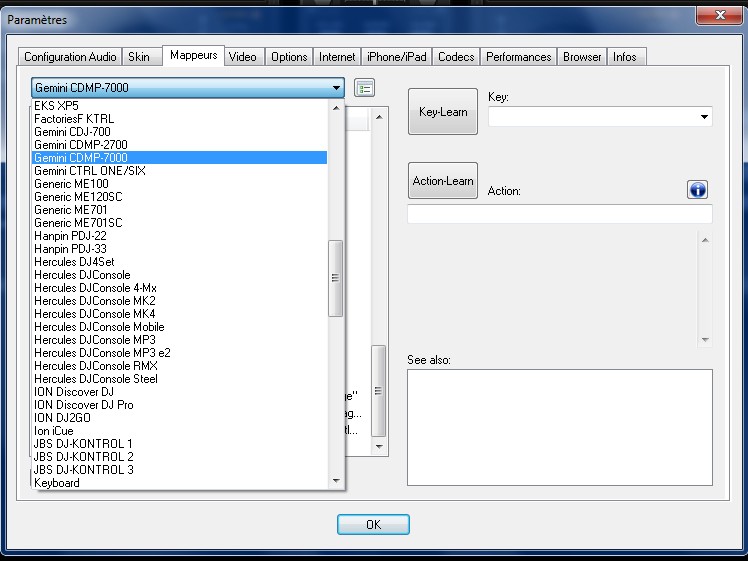Image resolution: width=748 pixels, height=561 pixels.
Task: Choose Gemini CDJ-700
Action: pyautogui.click(x=179, y=132)
